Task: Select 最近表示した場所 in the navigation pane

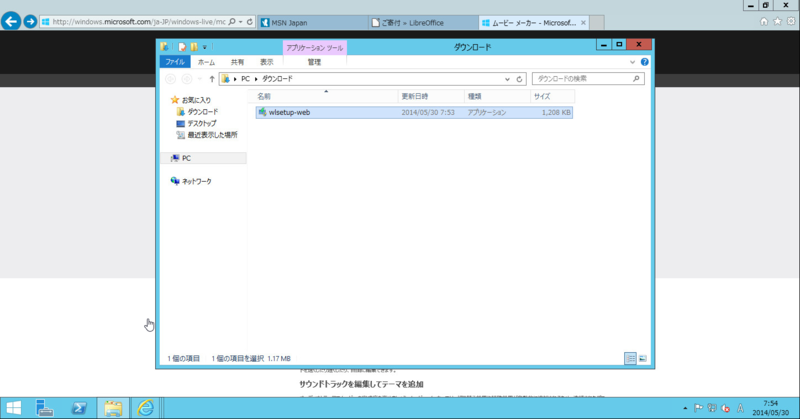Action: pyautogui.click(x=207, y=135)
